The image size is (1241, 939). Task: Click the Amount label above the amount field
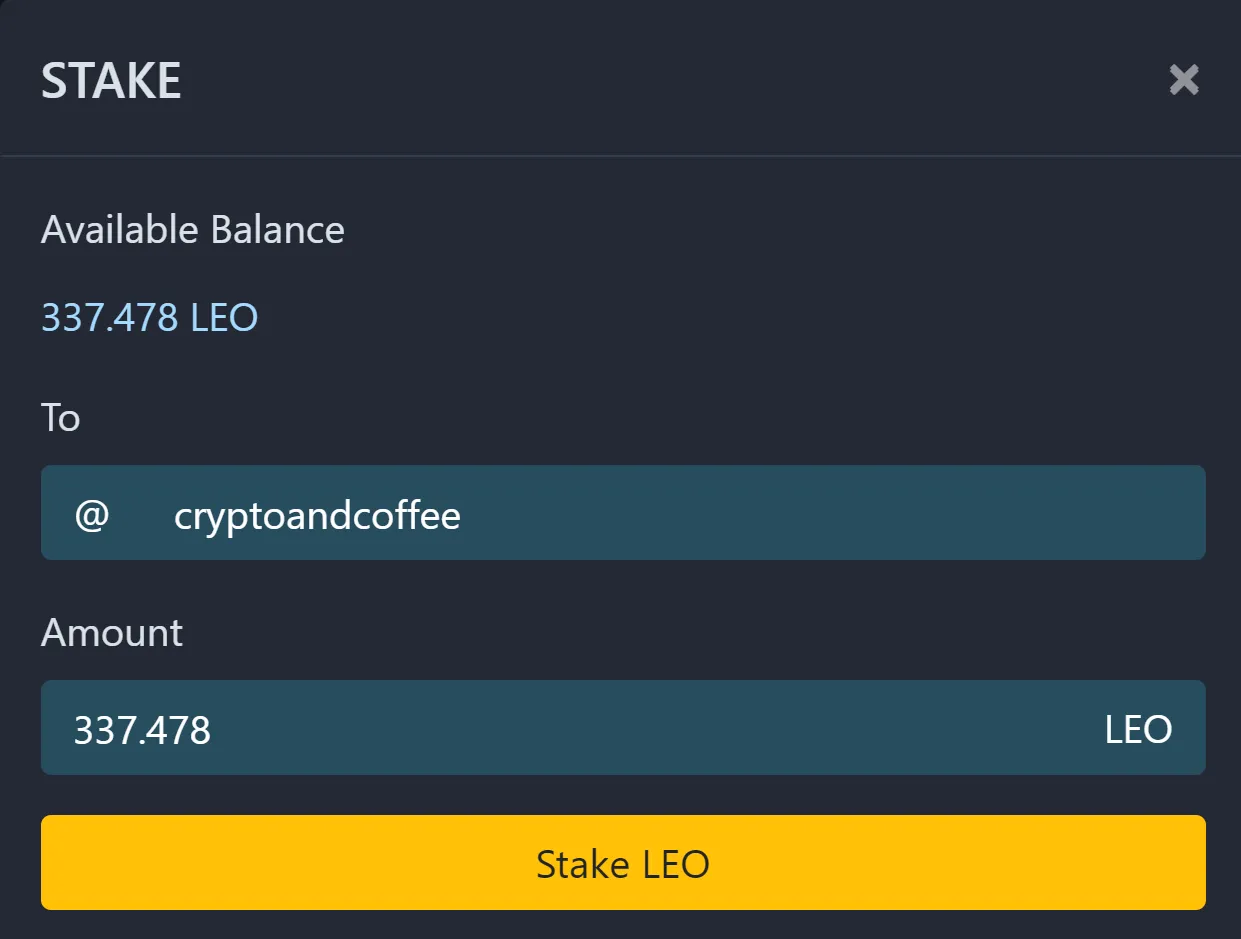pyautogui.click(x=112, y=633)
